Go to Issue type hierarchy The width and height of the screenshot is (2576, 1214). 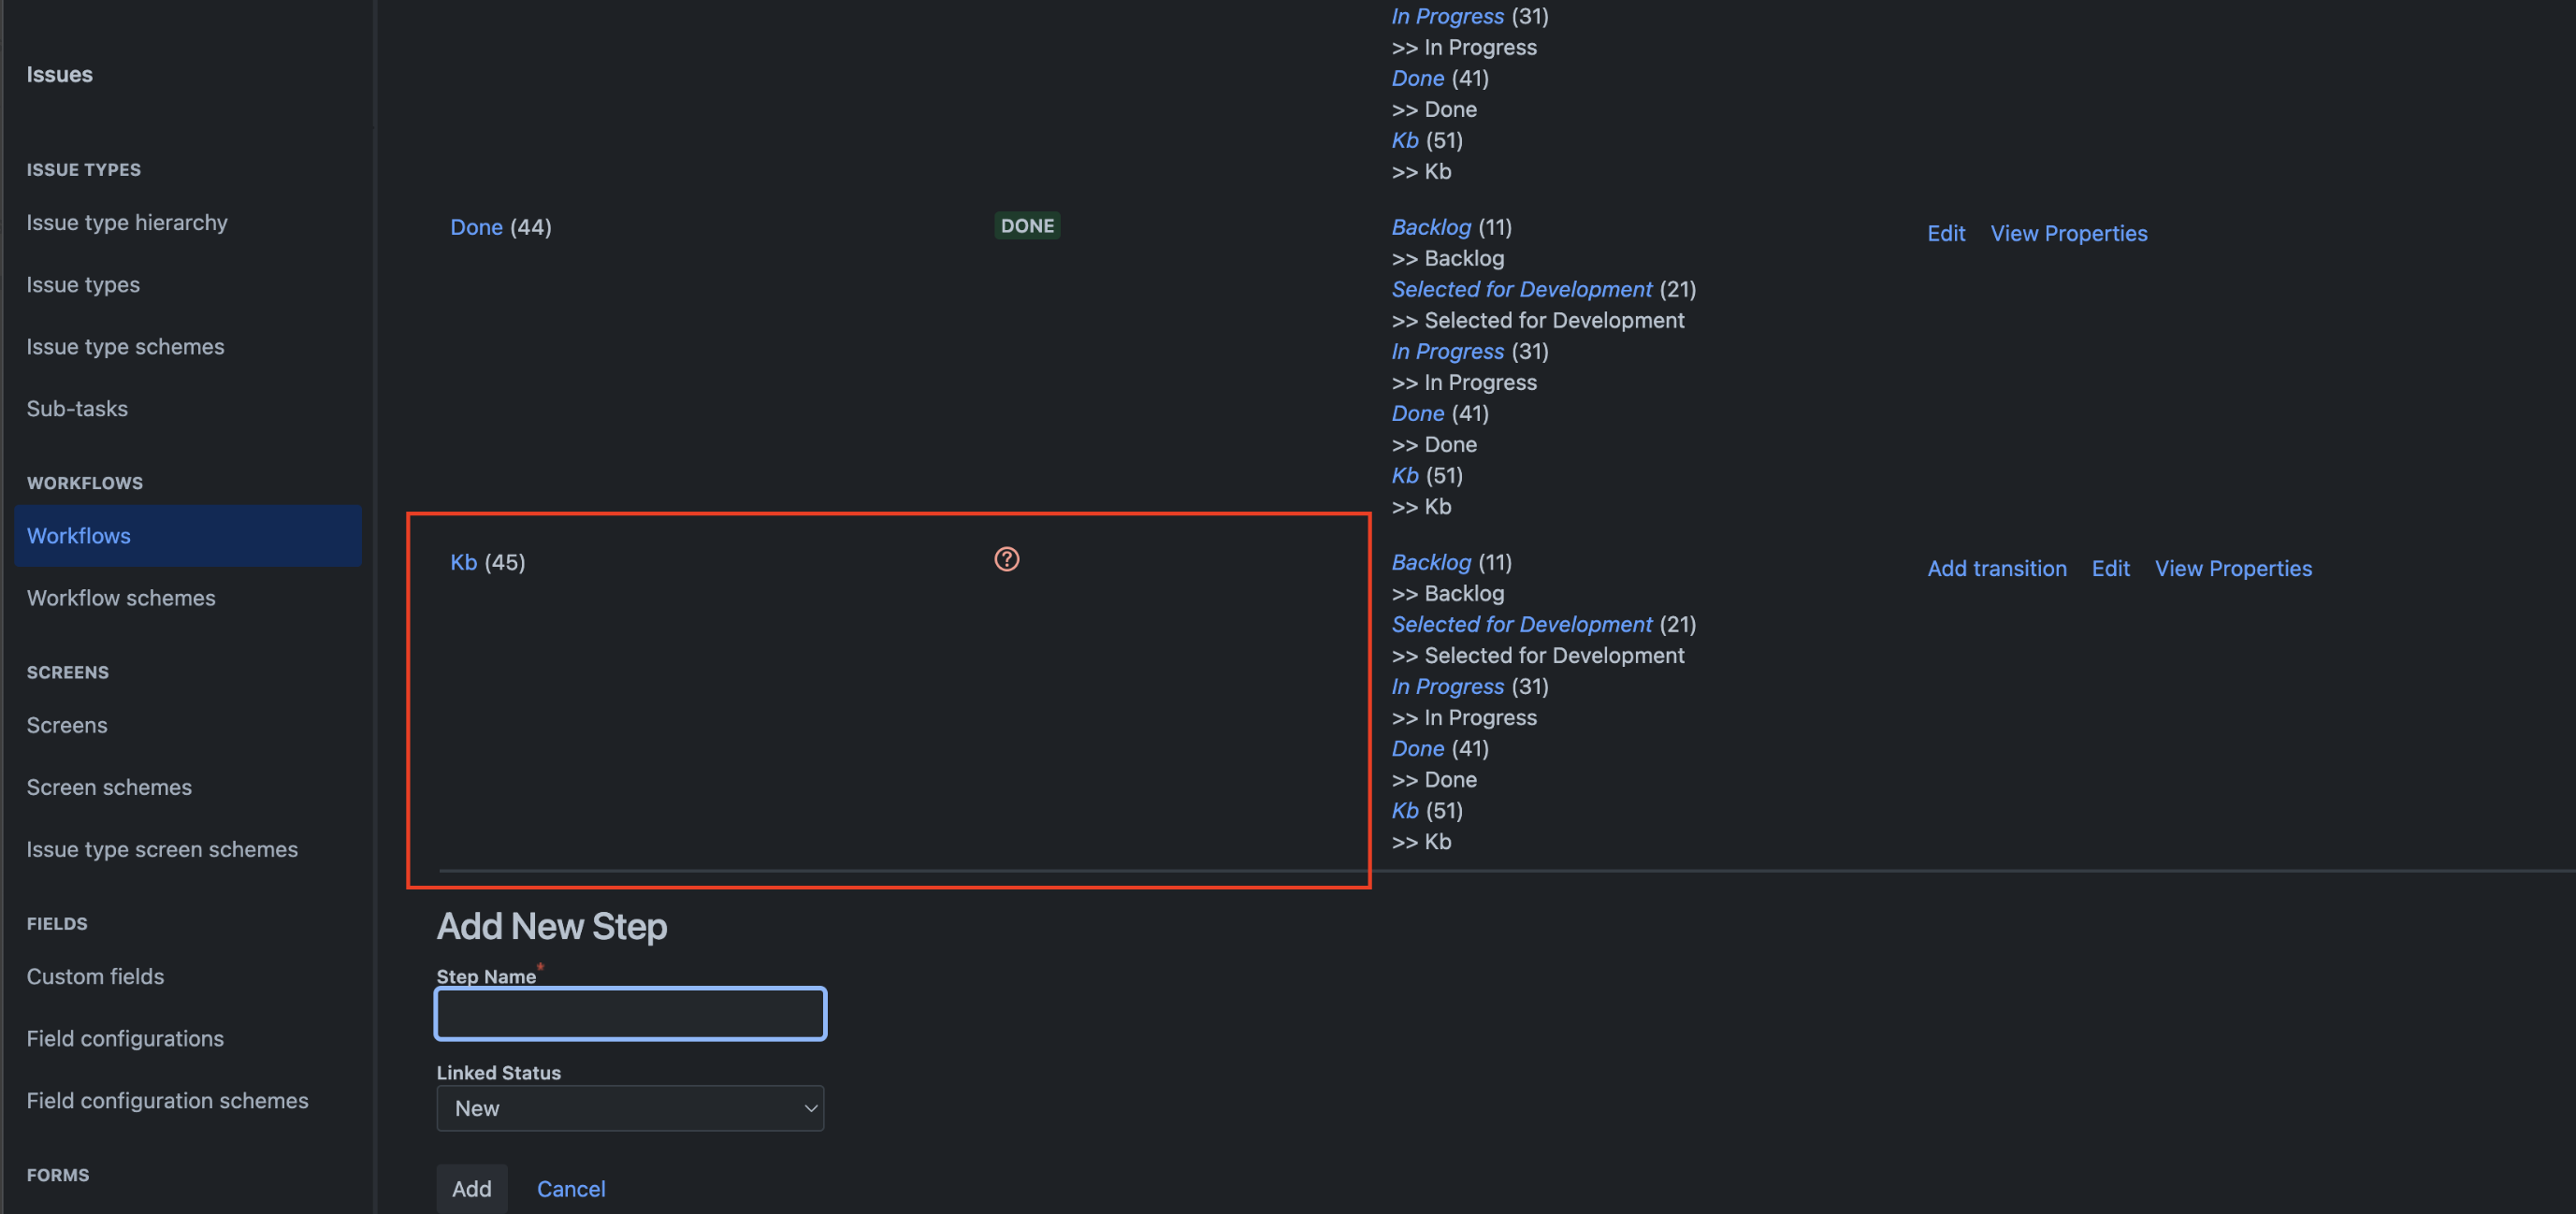click(127, 222)
